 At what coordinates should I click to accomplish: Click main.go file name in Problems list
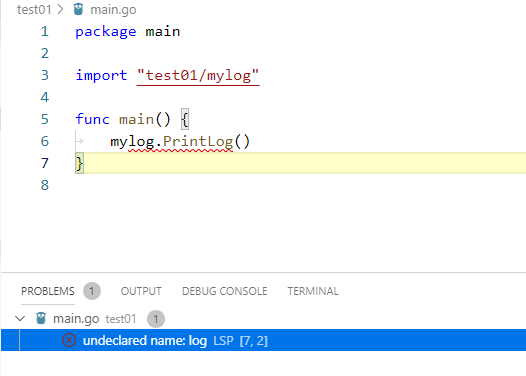76,319
